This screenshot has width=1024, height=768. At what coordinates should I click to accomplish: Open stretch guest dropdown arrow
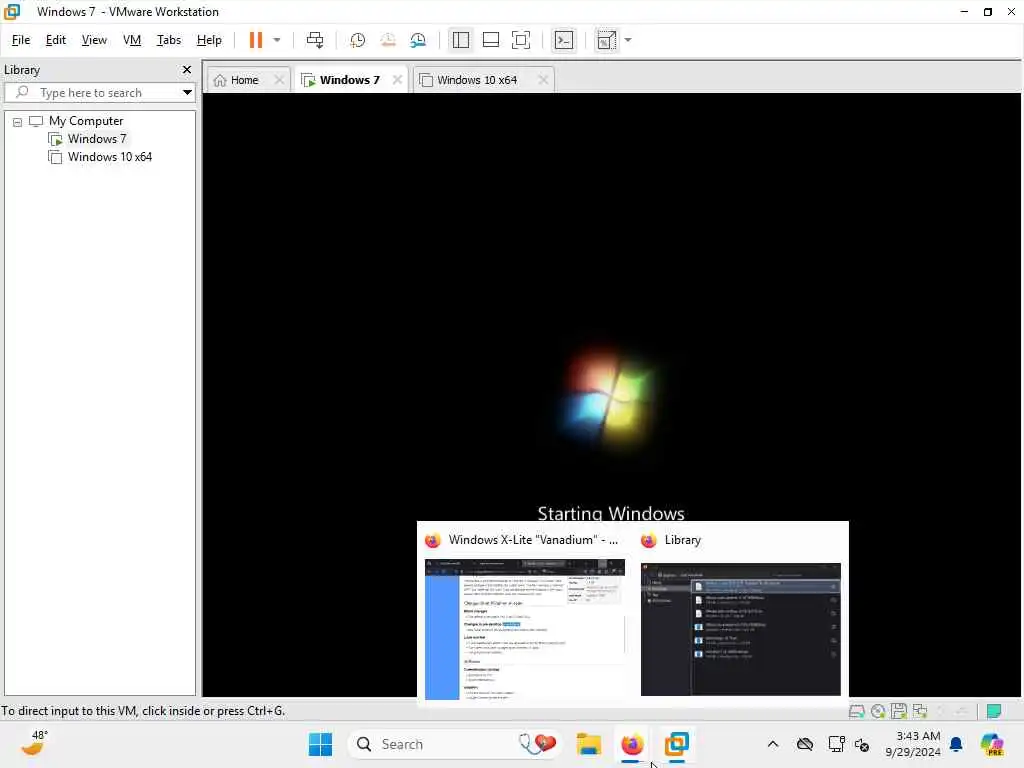point(628,40)
